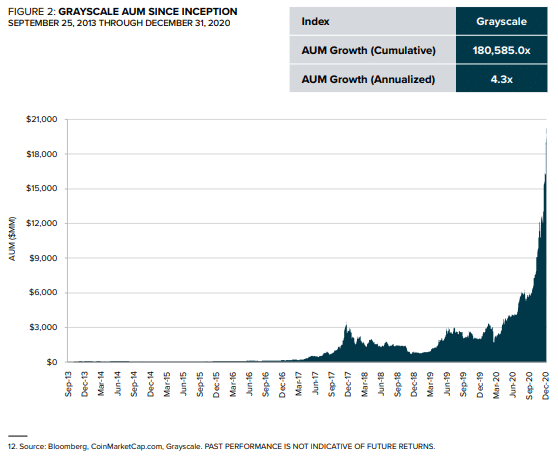Click the '$0' y-axis label
The height and width of the screenshot is (456, 558).
52,362
